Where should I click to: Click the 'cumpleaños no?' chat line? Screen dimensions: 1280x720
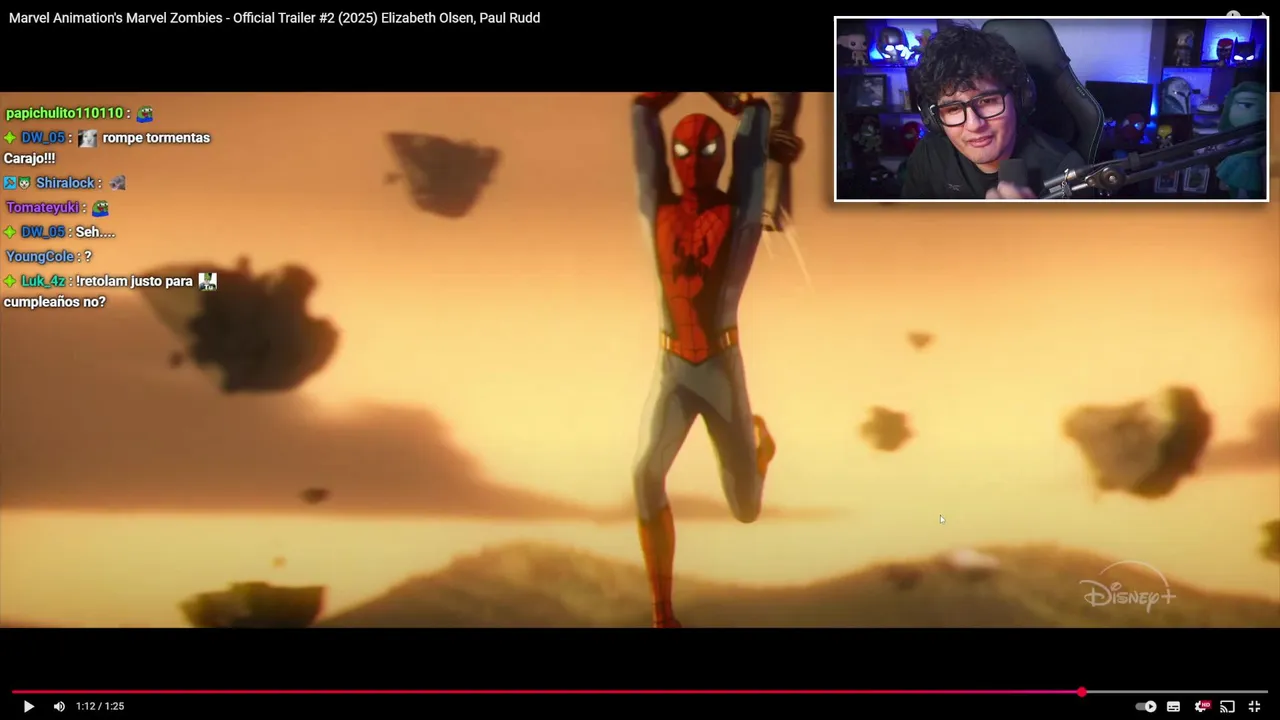tap(54, 301)
